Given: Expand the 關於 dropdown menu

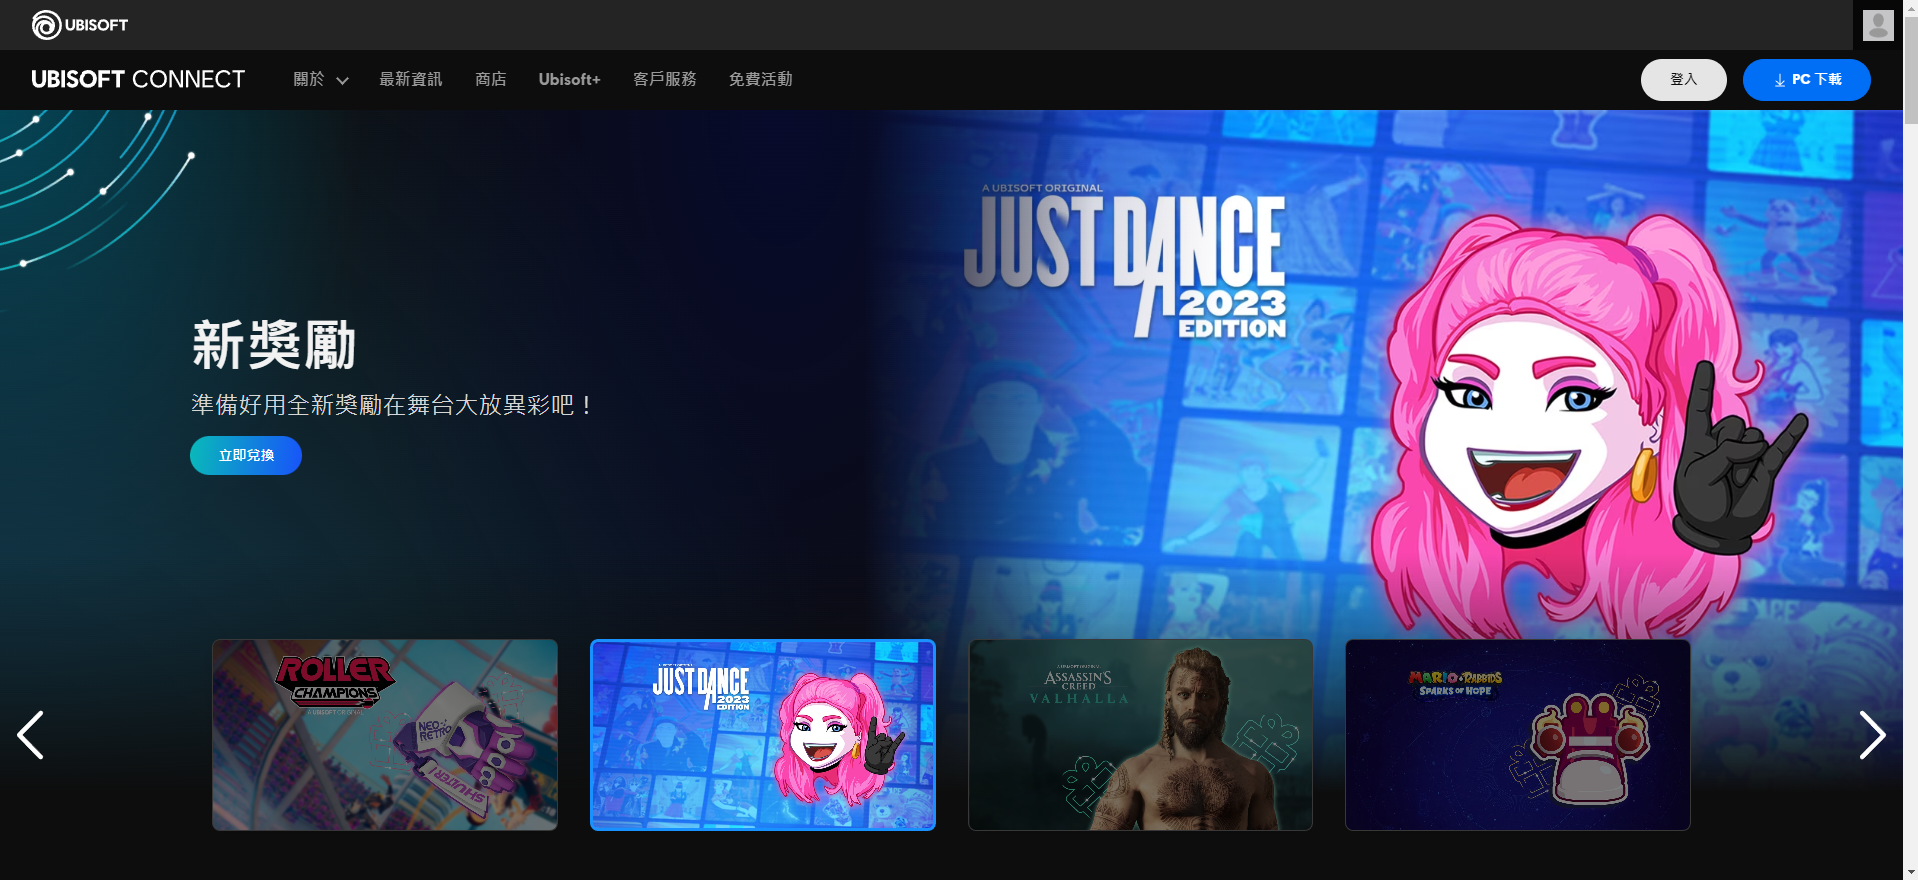Looking at the screenshot, I should [320, 79].
